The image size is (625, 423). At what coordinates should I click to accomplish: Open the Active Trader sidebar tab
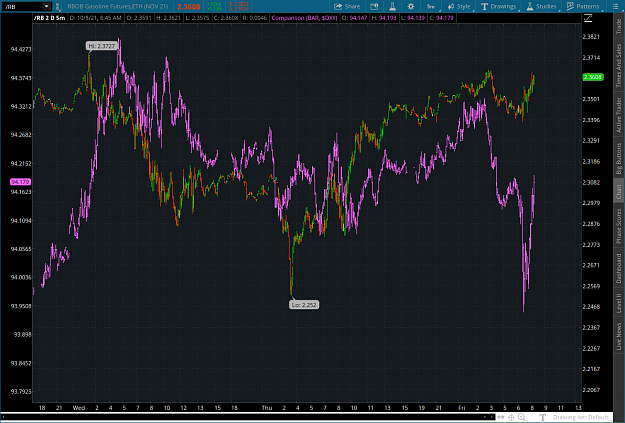click(619, 115)
